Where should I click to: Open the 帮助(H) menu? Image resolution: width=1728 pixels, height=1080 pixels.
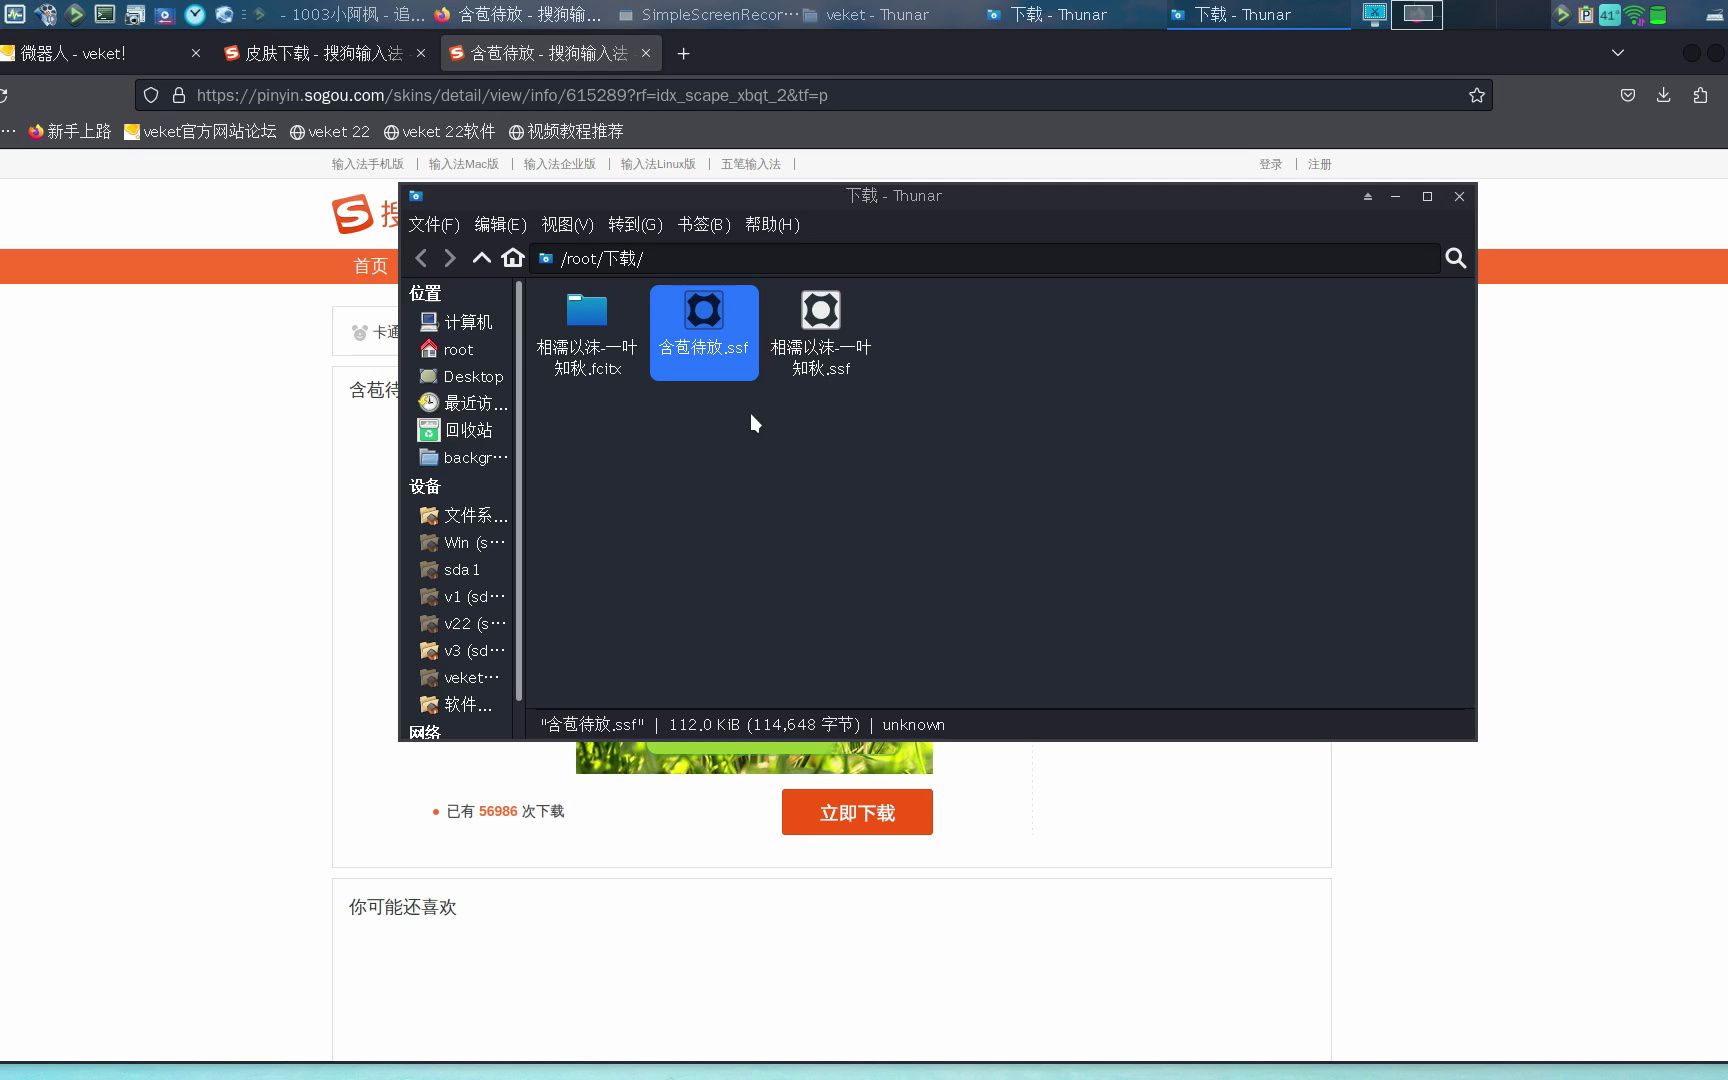point(772,224)
